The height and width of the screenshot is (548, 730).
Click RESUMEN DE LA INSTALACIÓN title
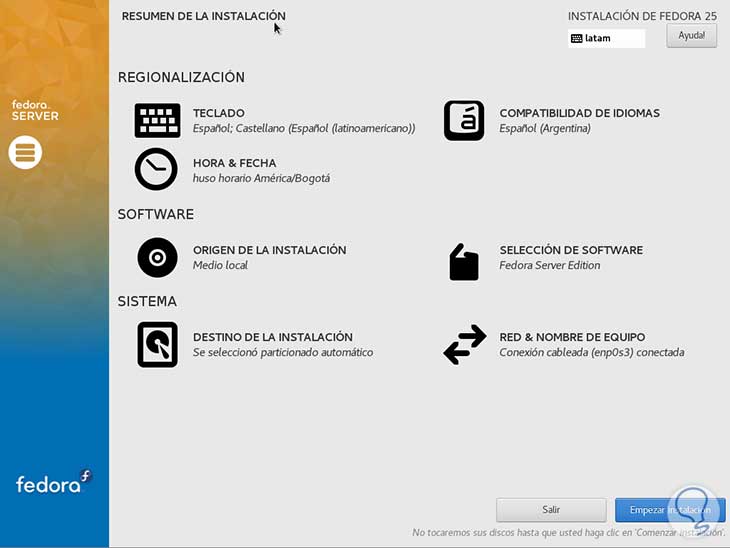[x=203, y=16]
